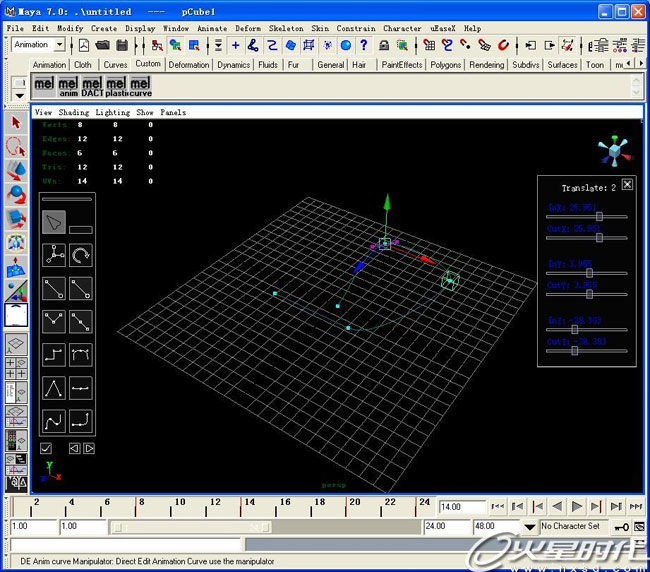Click the view cube axis gizmo
Image resolution: width=650 pixels, height=572 pixels.
point(614,150)
